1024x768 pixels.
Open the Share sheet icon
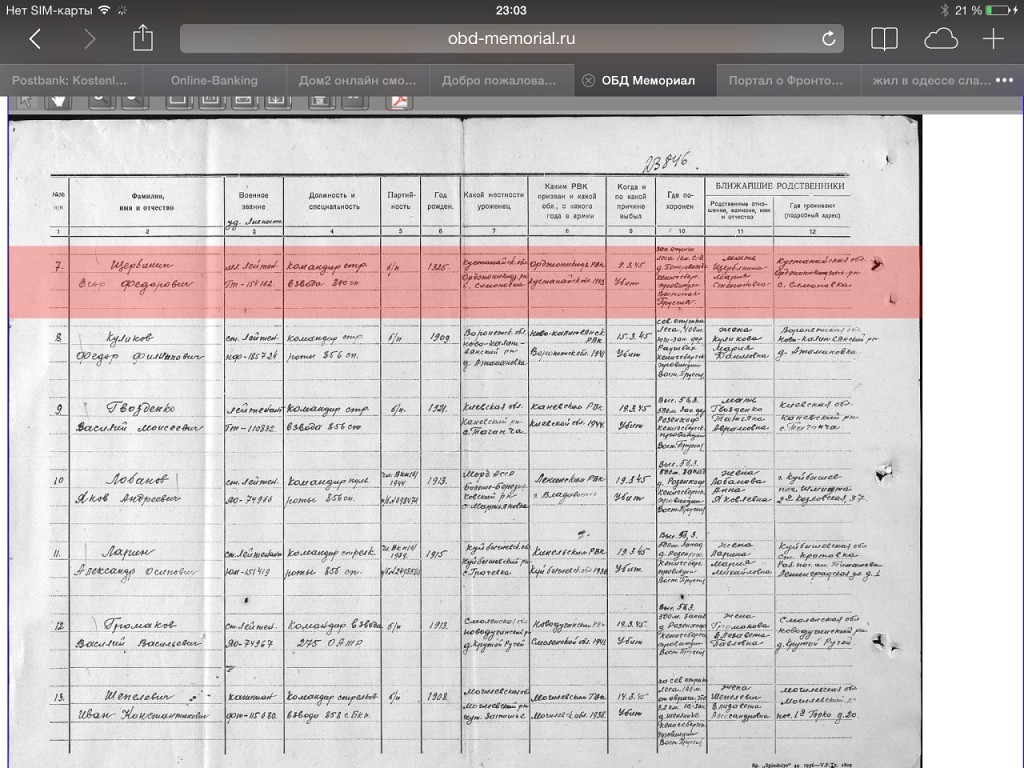pos(143,38)
